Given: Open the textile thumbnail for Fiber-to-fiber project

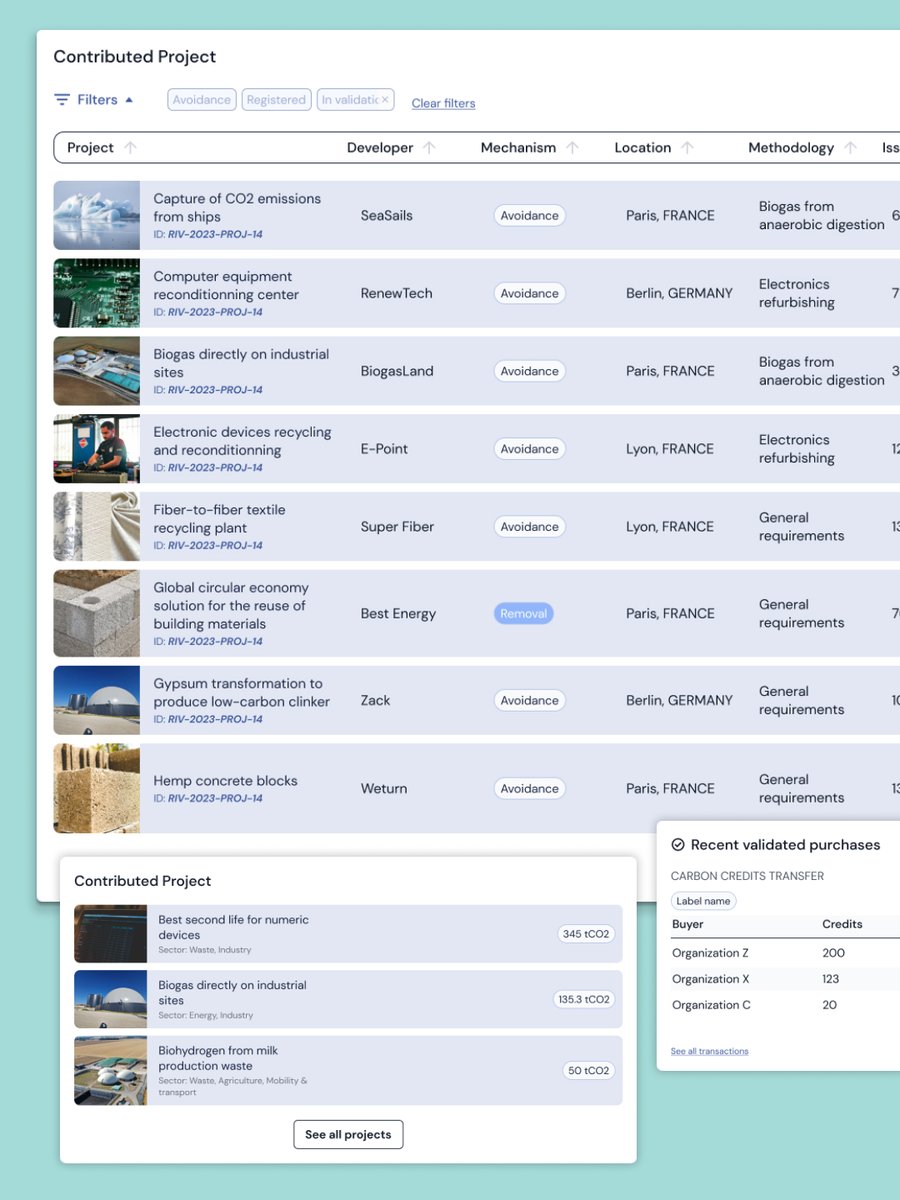Looking at the screenshot, I should tap(97, 527).
